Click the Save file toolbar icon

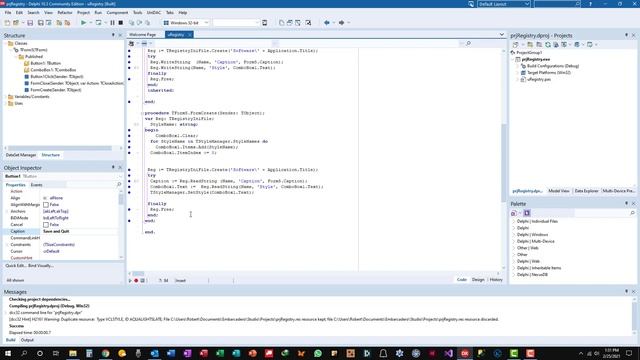click(x=30, y=23)
